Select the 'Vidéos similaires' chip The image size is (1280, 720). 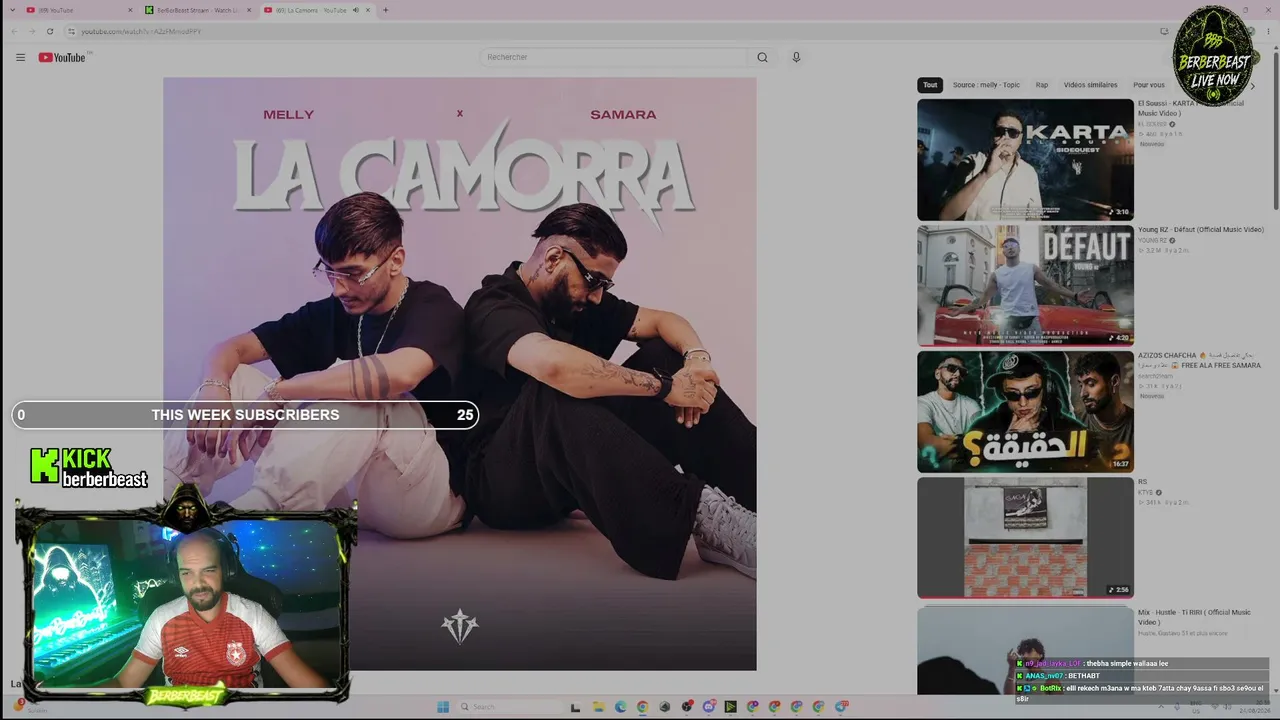1090,85
